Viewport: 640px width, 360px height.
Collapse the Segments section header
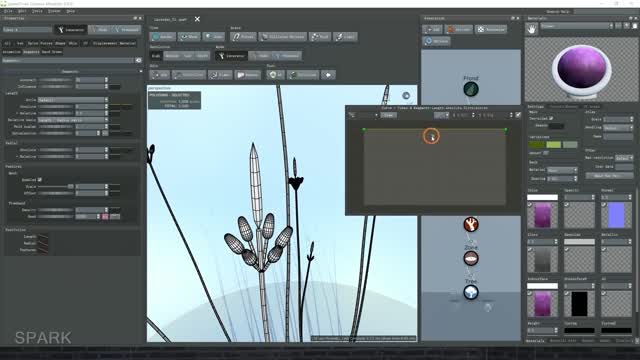[x=71, y=71]
